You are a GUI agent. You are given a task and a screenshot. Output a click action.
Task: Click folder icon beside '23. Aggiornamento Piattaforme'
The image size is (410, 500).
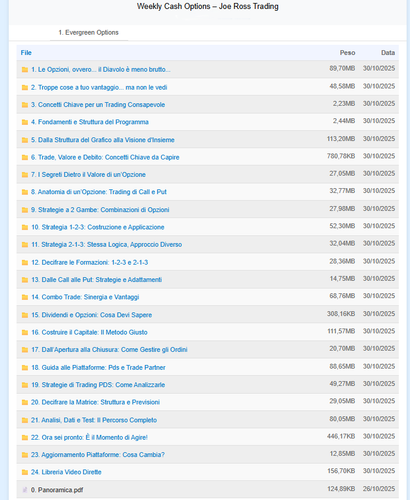tap(25, 455)
